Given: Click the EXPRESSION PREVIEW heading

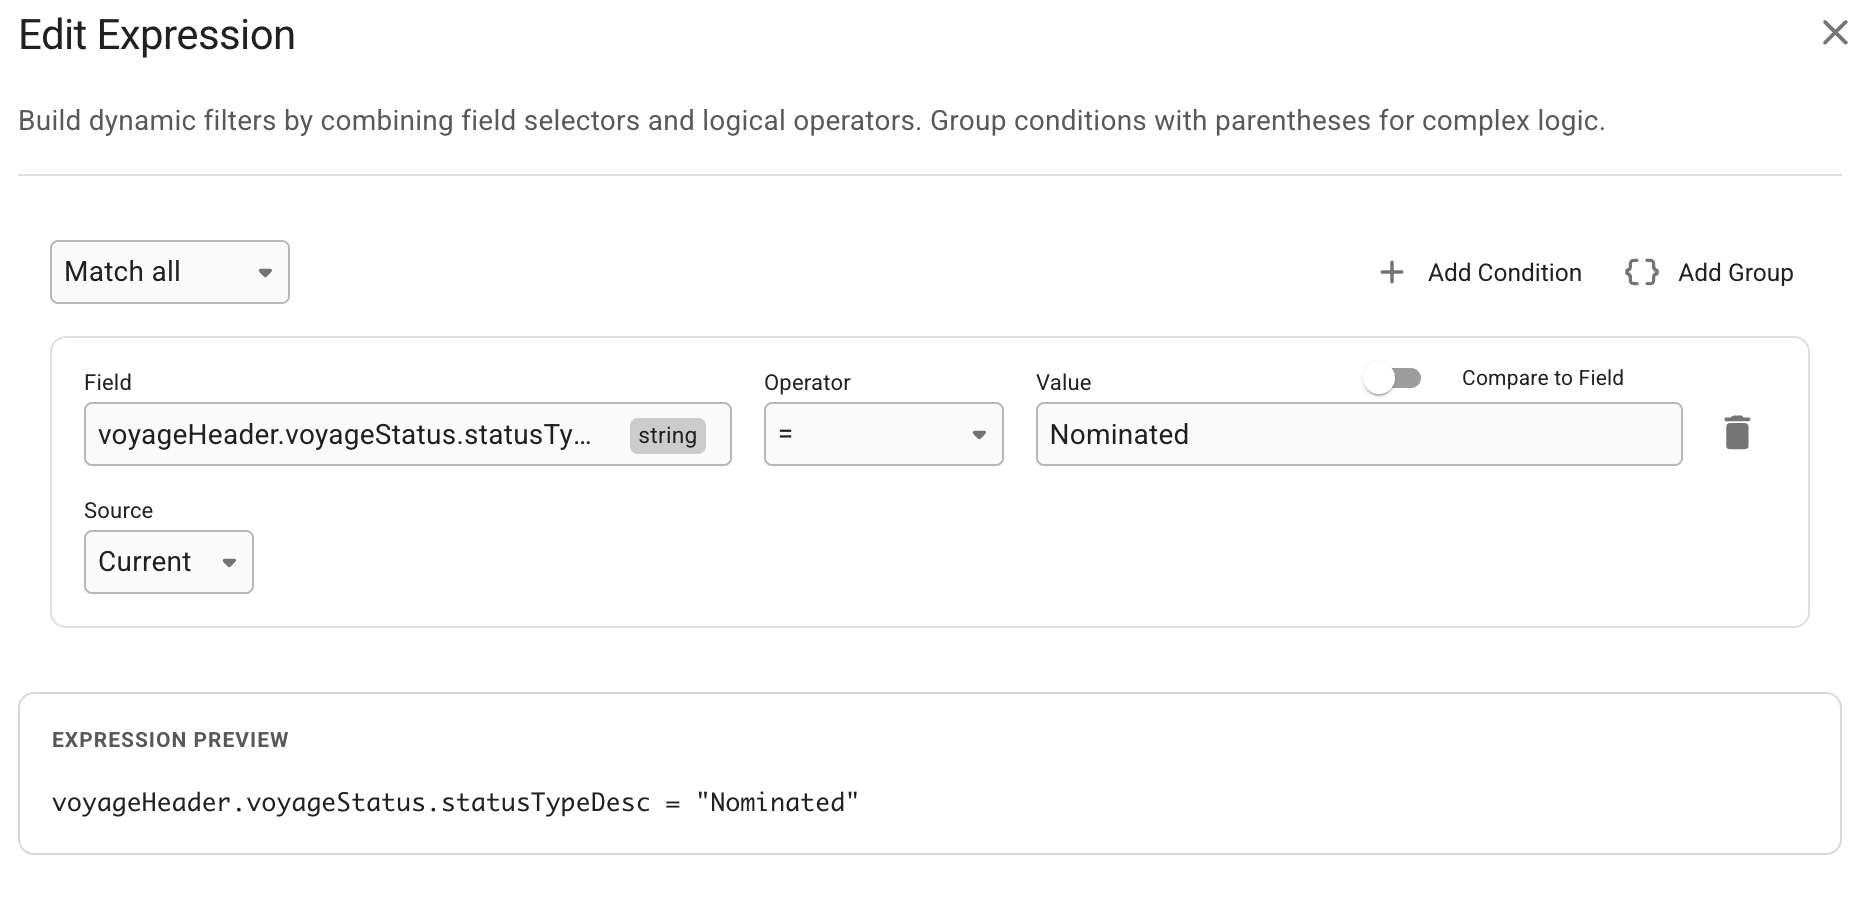Looking at the screenshot, I should pos(170,740).
